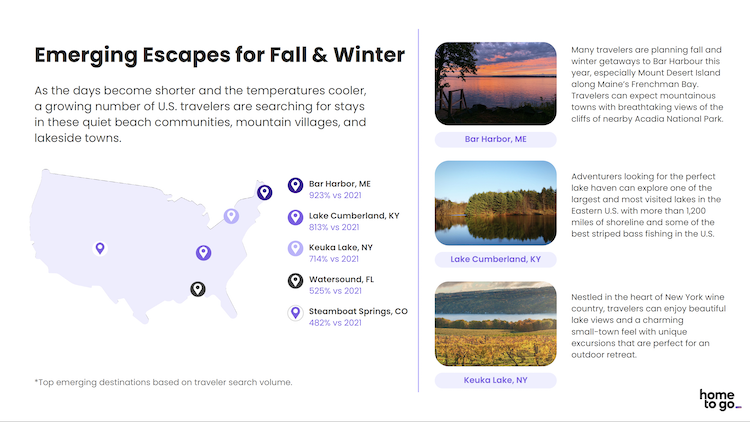Select the Lake Cumberland, KY label button
The height and width of the screenshot is (422, 750).
click(496, 259)
